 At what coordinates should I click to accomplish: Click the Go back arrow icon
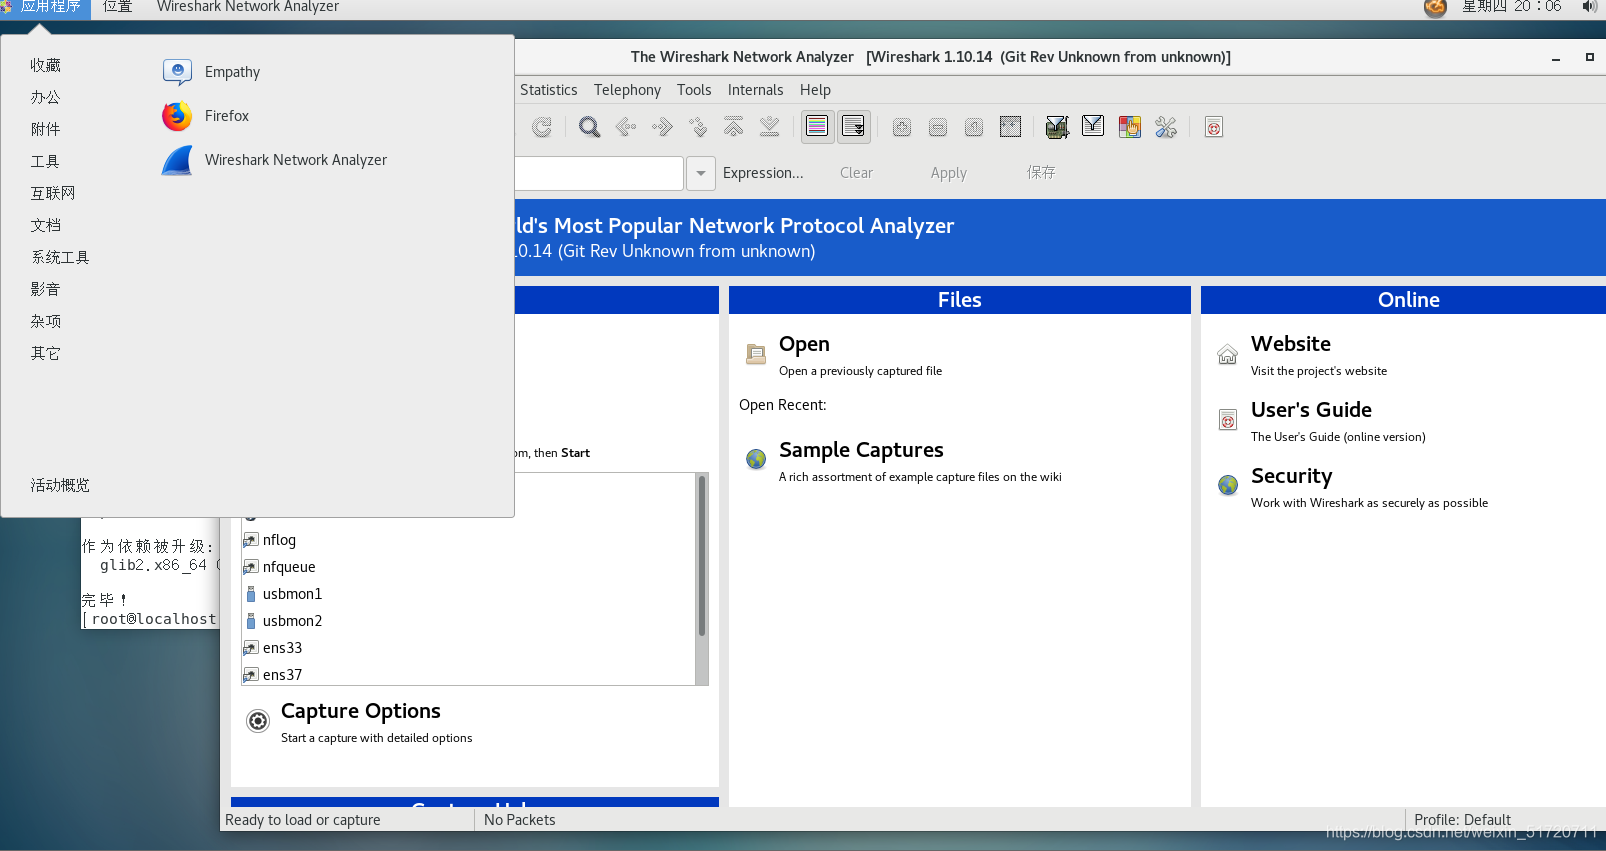tap(626, 127)
